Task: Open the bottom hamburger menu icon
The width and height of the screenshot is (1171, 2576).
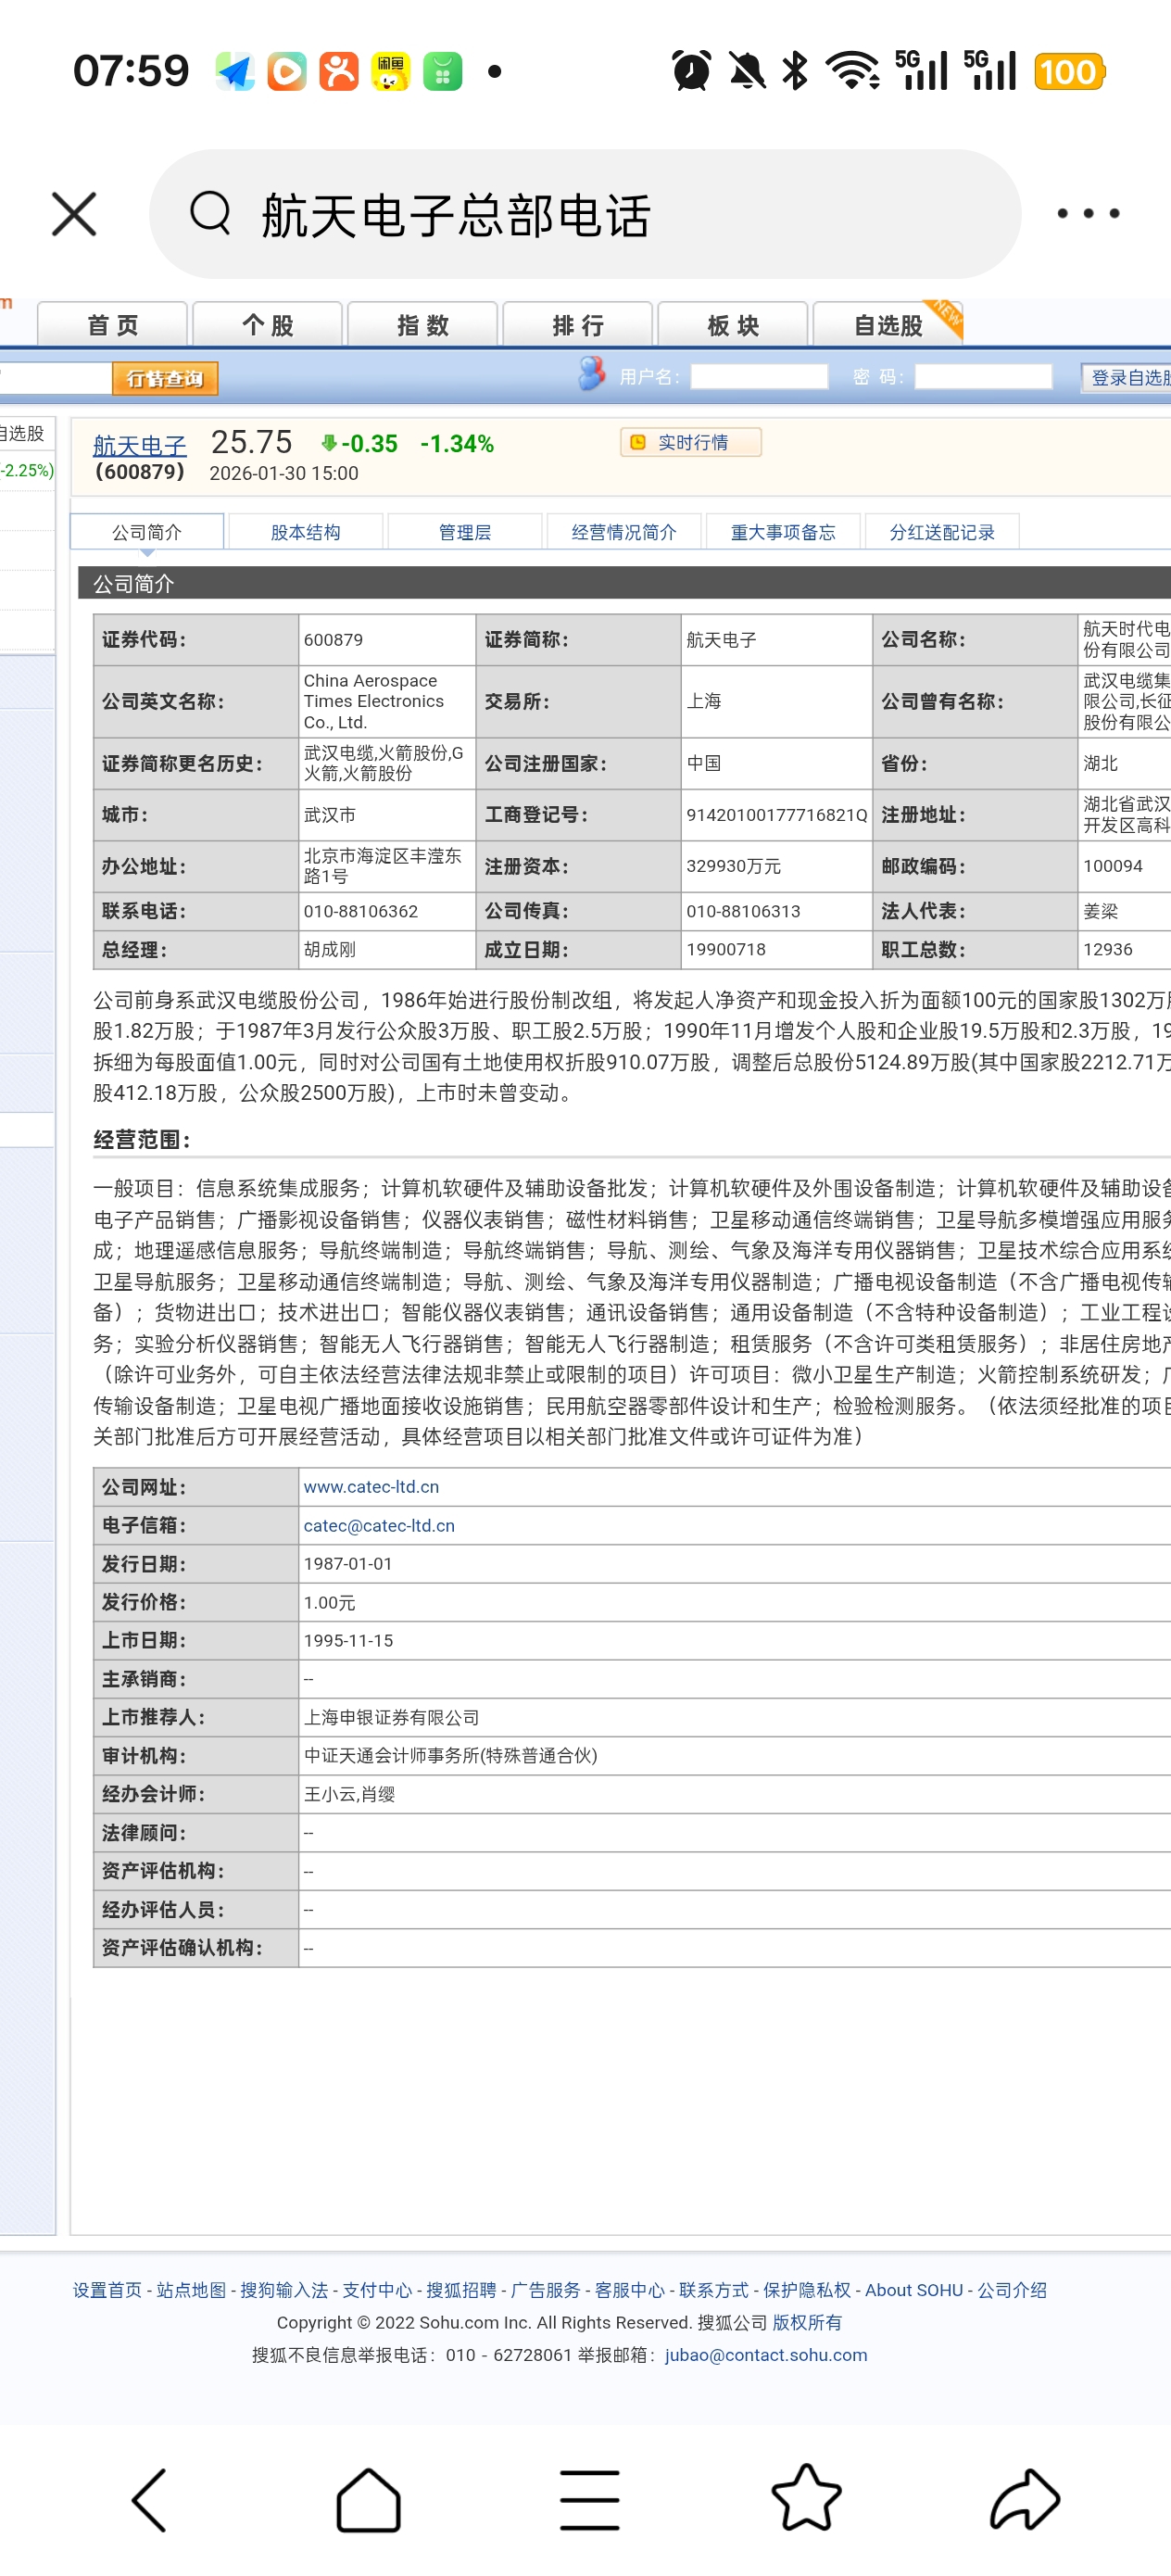Action: [589, 2499]
